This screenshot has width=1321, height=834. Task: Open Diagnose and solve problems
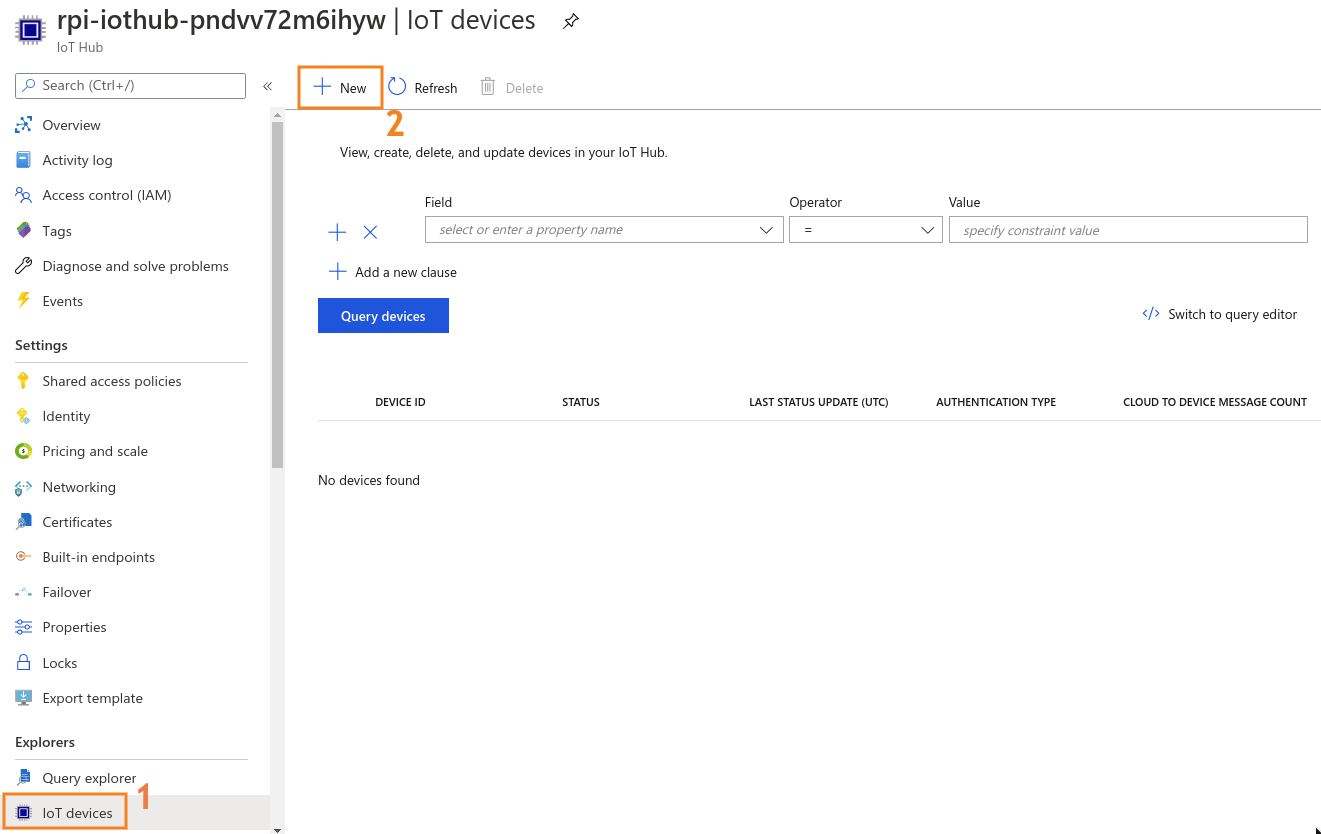coord(135,266)
